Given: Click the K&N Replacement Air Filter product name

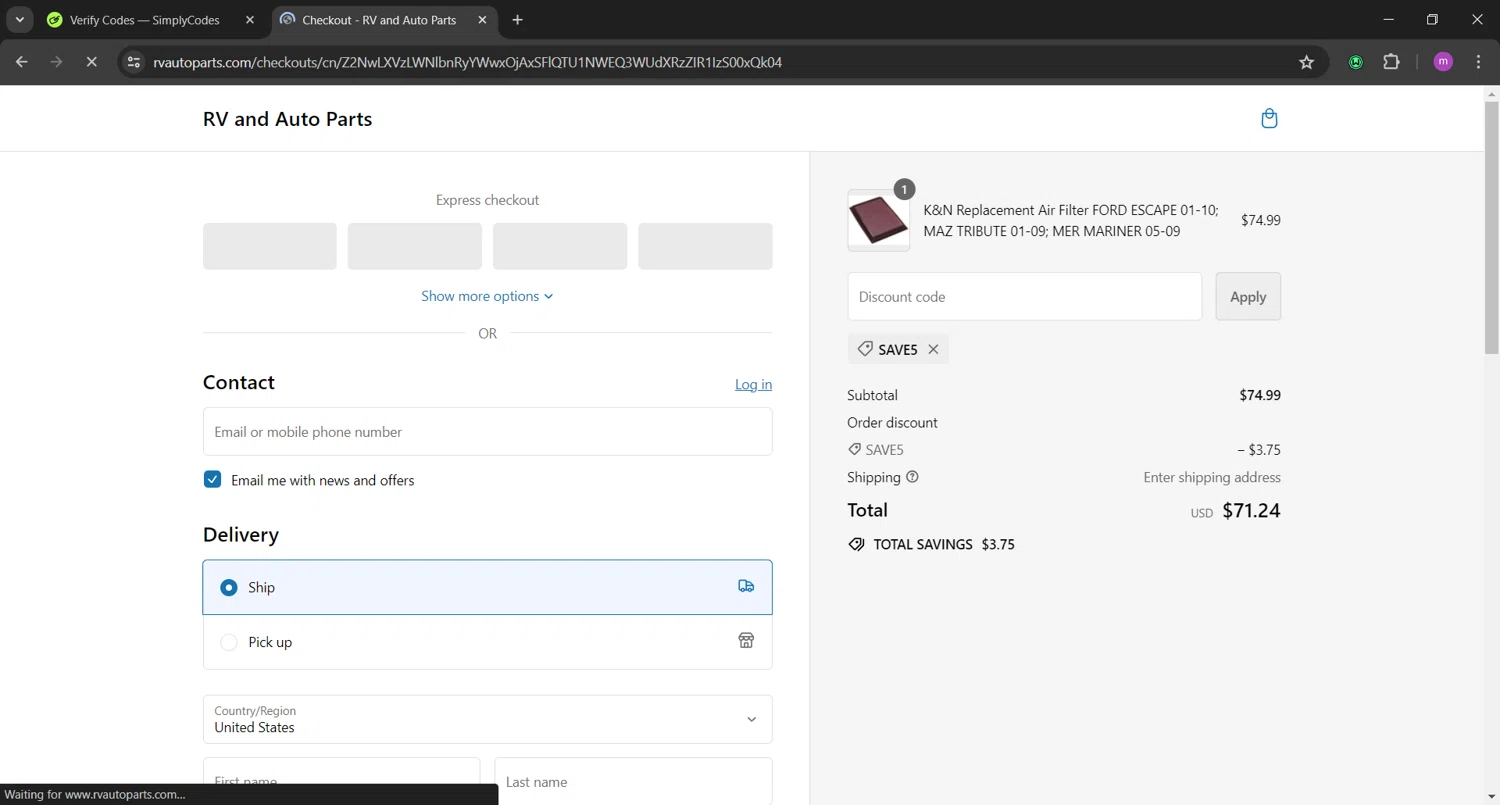Looking at the screenshot, I should pos(1071,220).
